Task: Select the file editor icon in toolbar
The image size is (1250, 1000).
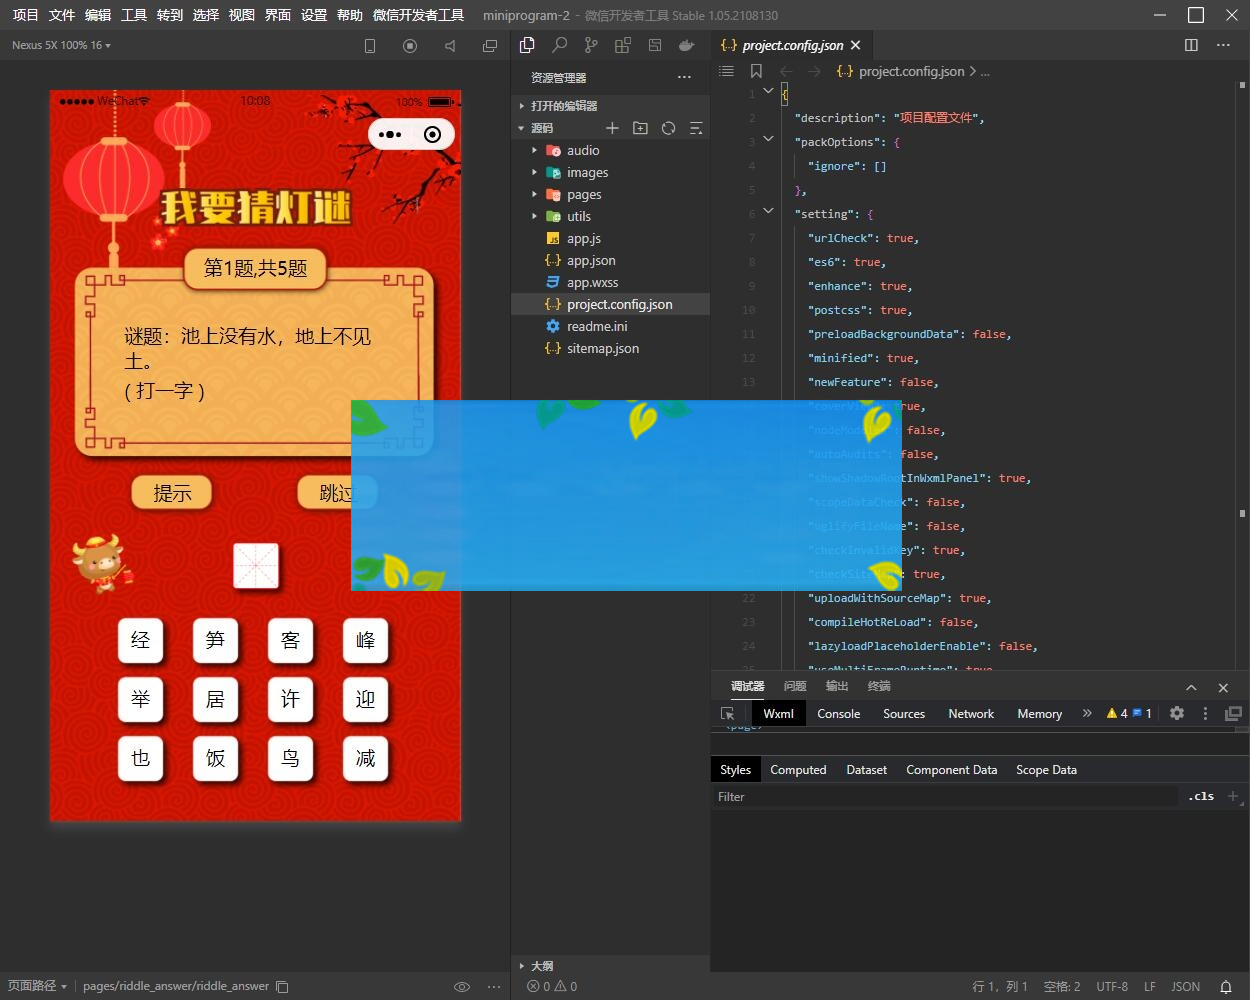Action: (x=527, y=45)
